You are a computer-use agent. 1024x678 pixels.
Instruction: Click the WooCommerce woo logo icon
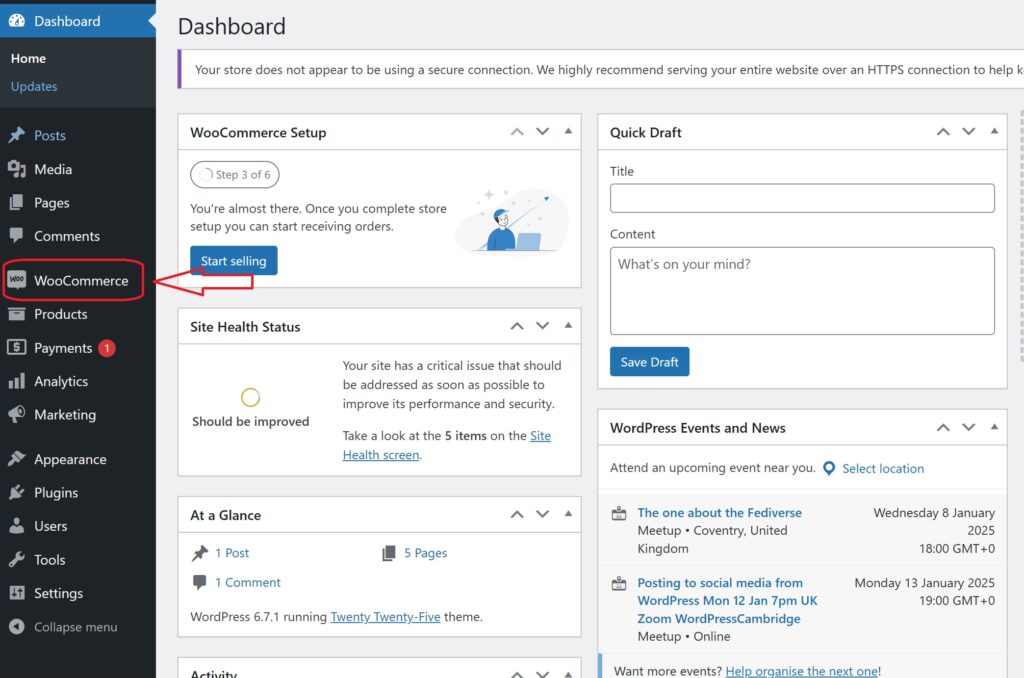(17, 280)
